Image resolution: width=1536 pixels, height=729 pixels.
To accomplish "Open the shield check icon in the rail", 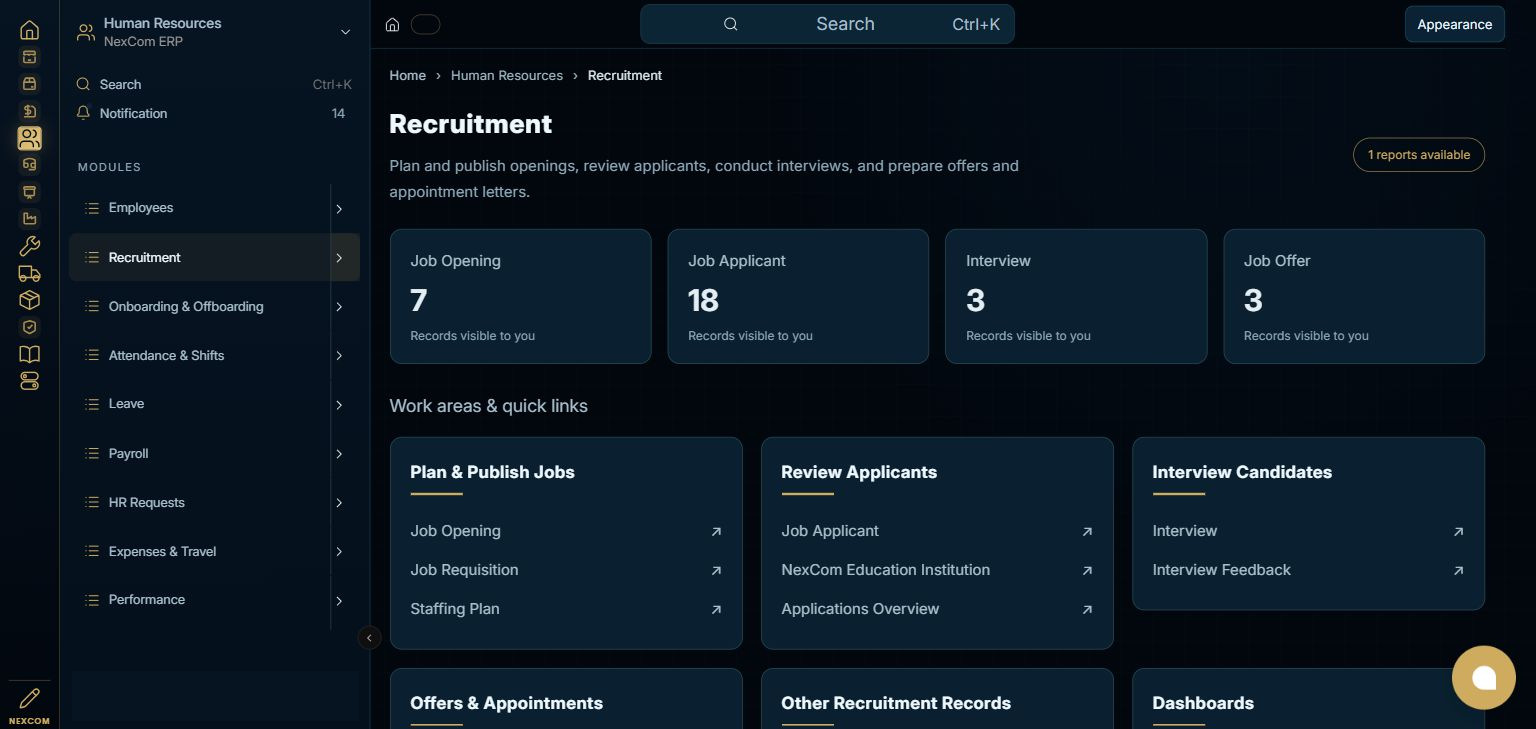I will [x=30, y=327].
